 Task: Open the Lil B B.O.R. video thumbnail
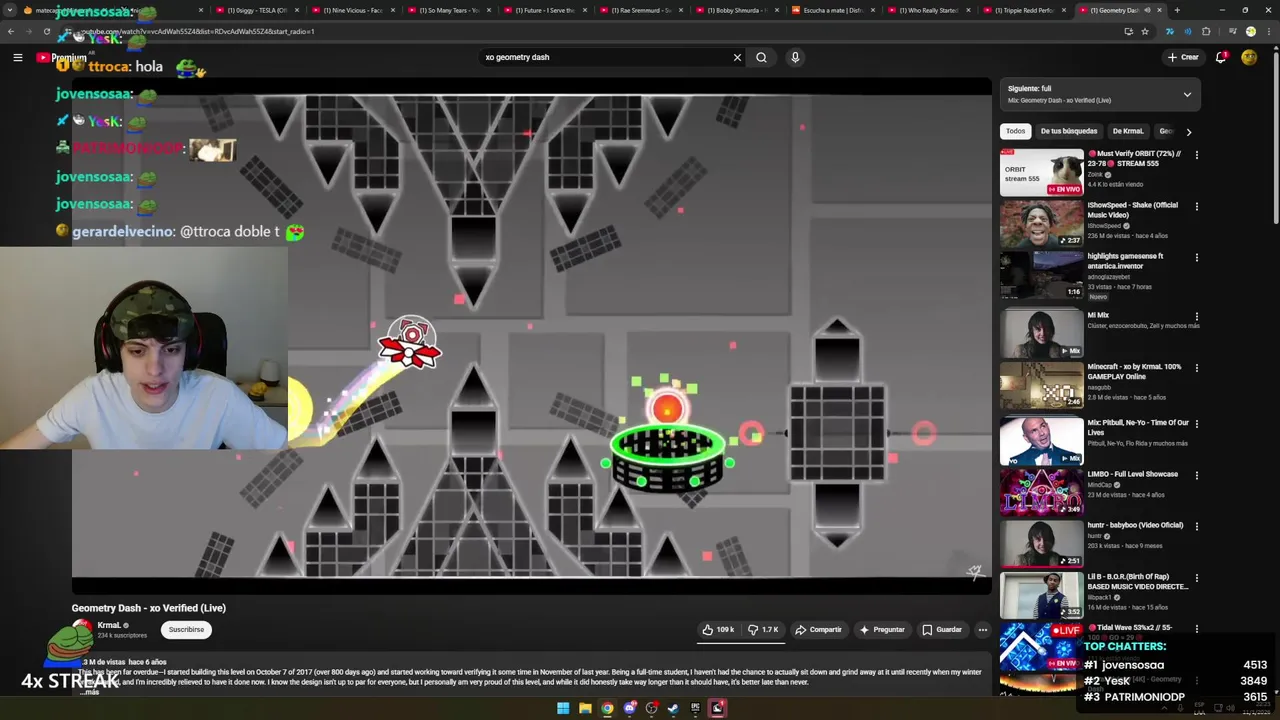[1041, 595]
